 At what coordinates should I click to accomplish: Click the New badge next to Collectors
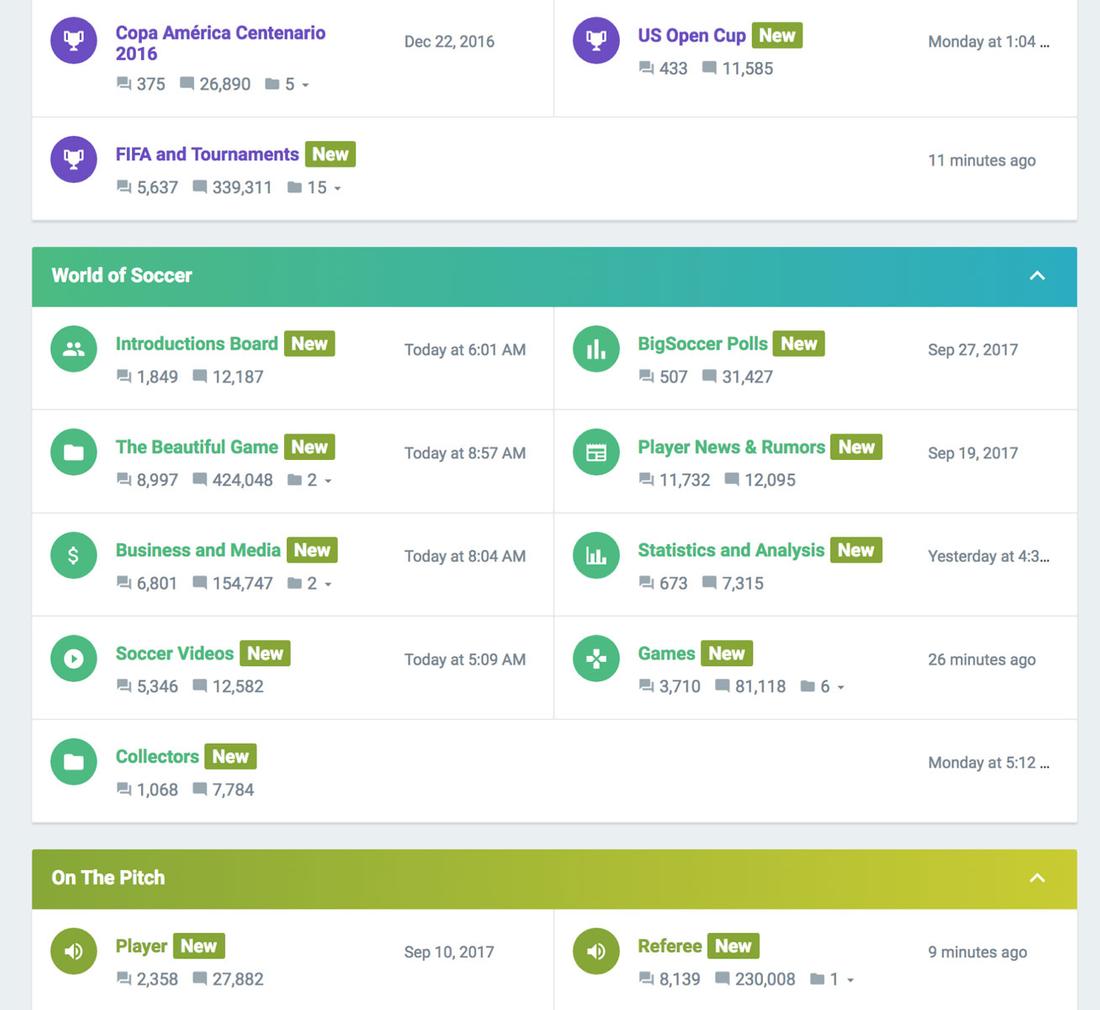[x=230, y=757]
